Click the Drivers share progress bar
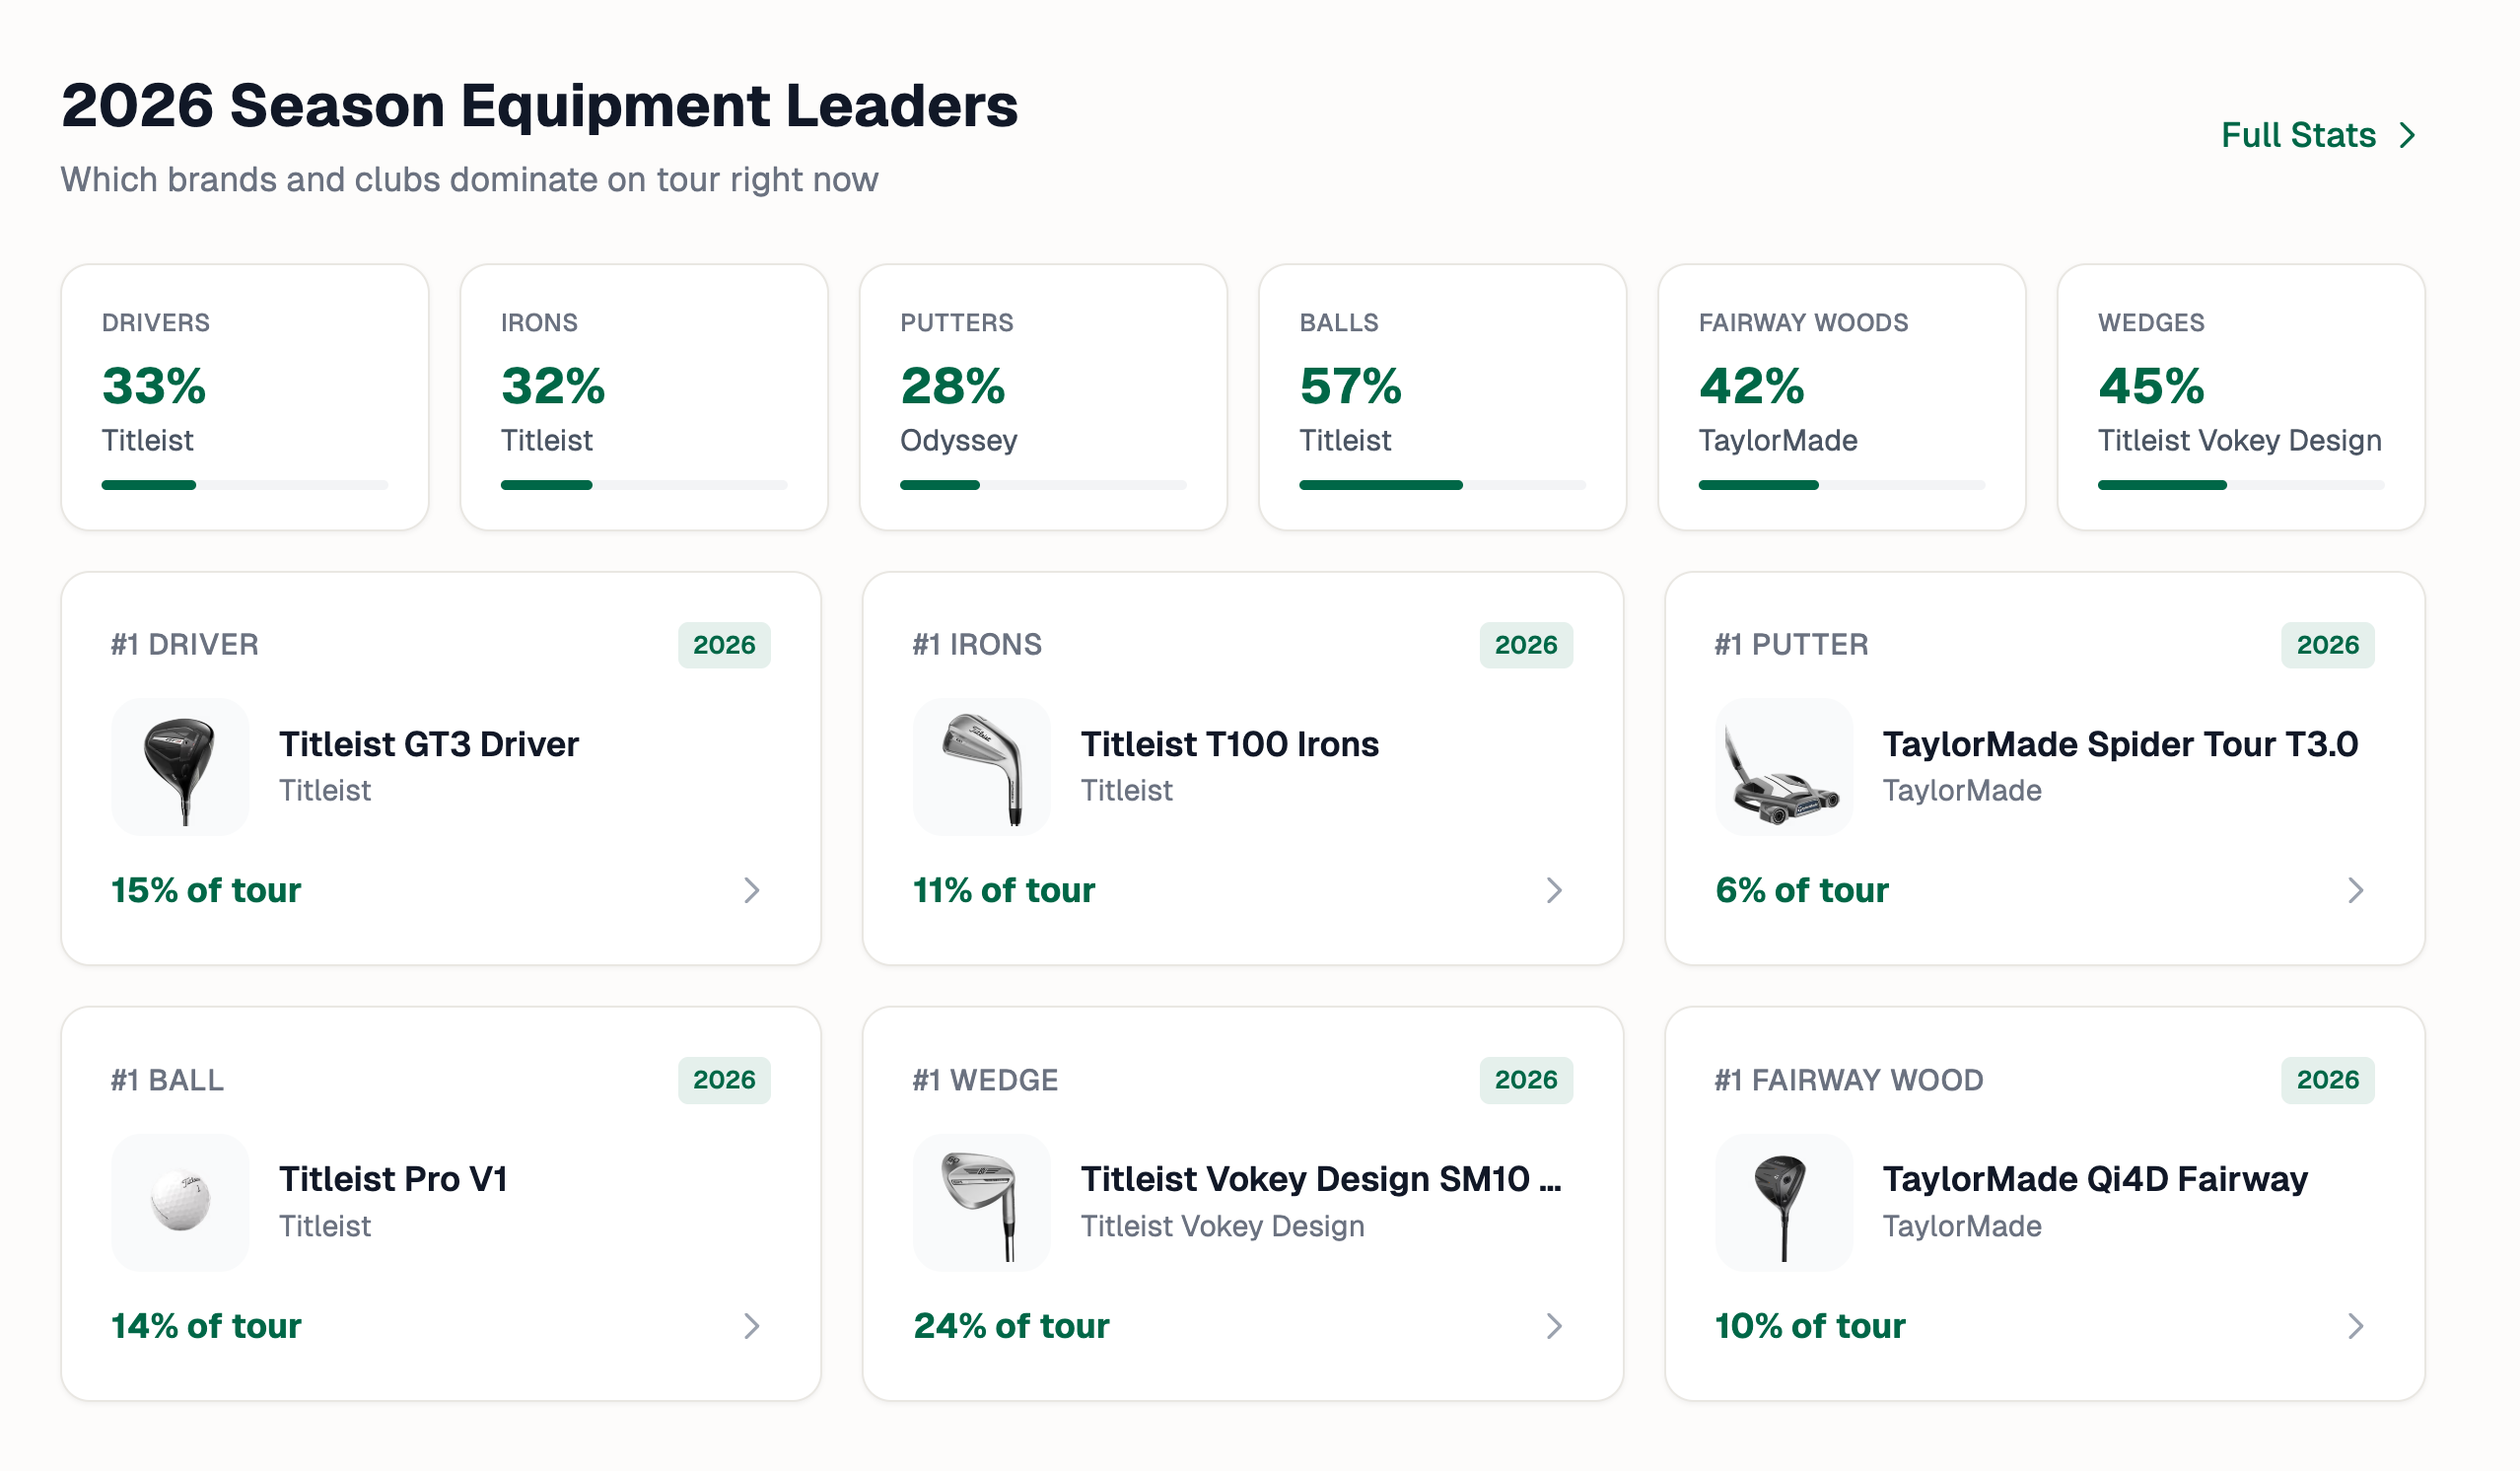The height and width of the screenshot is (1471, 2520). tap(245, 485)
